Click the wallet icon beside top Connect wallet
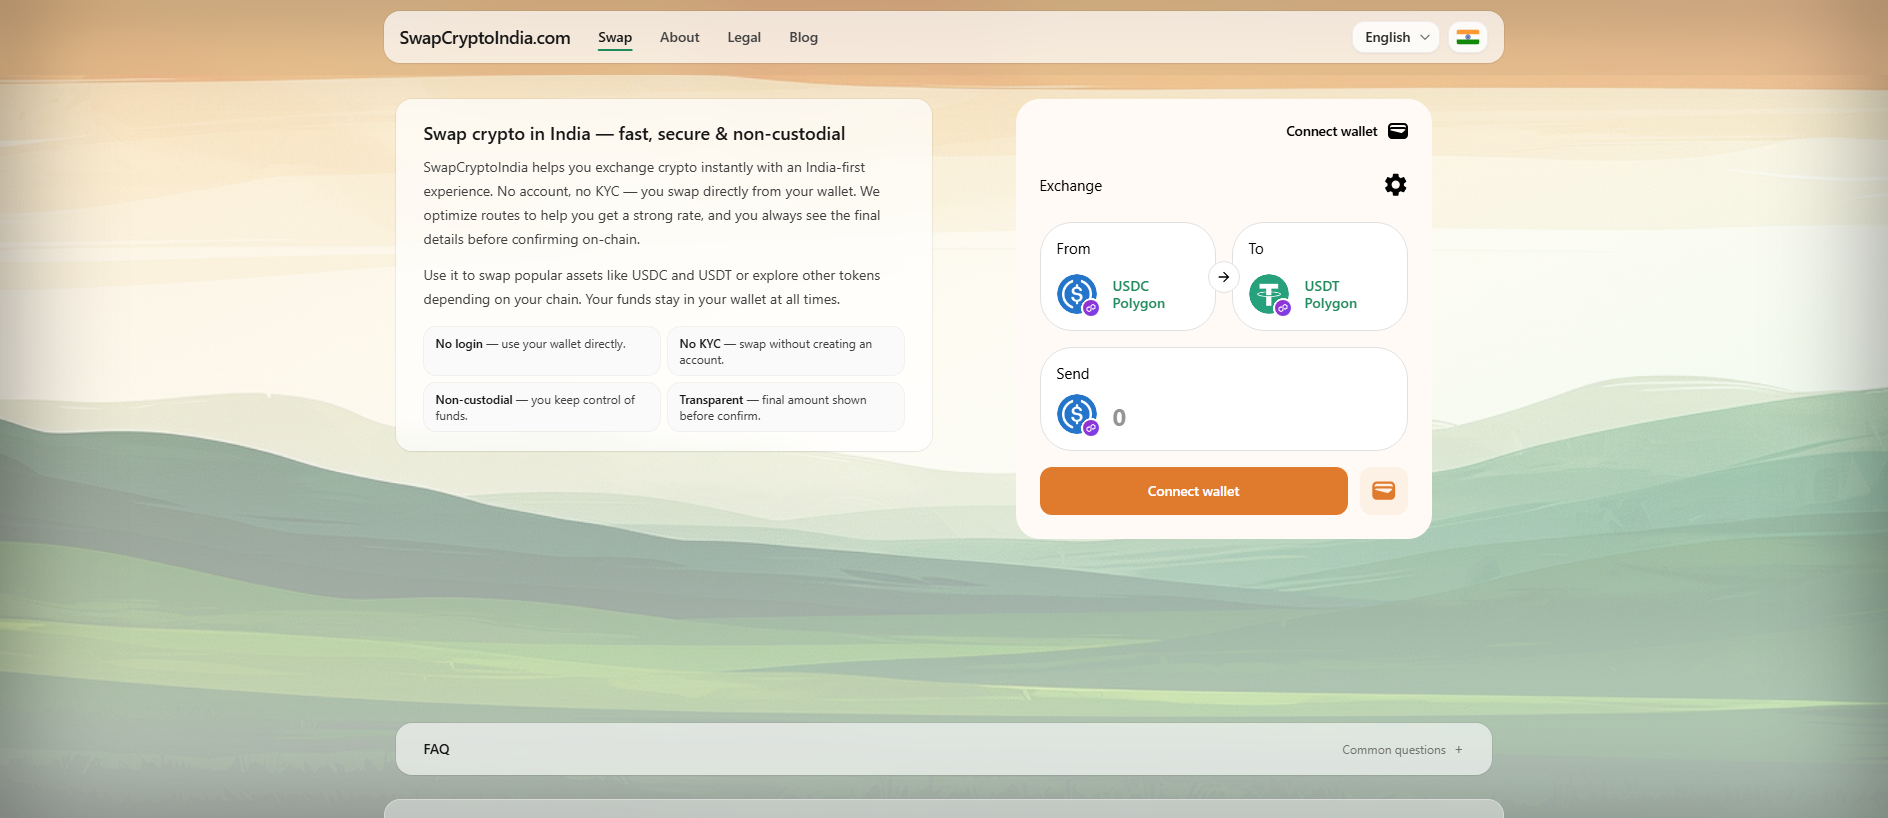Image resolution: width=1888 pixels, height=818 pixels. point(1398,131)
